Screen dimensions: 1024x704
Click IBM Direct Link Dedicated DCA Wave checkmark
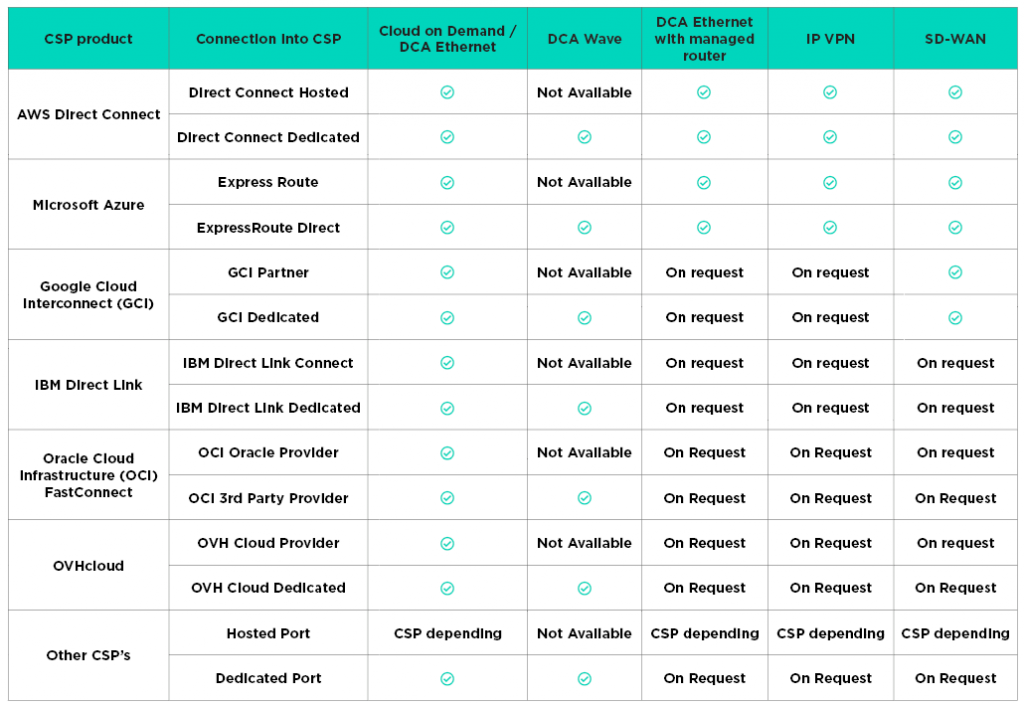pyautogui.click(x=584, y=408)
